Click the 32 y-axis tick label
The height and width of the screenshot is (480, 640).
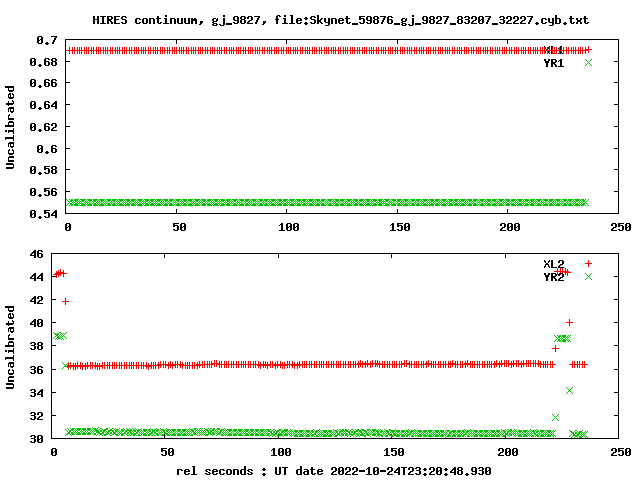click(x=36, y=416)
